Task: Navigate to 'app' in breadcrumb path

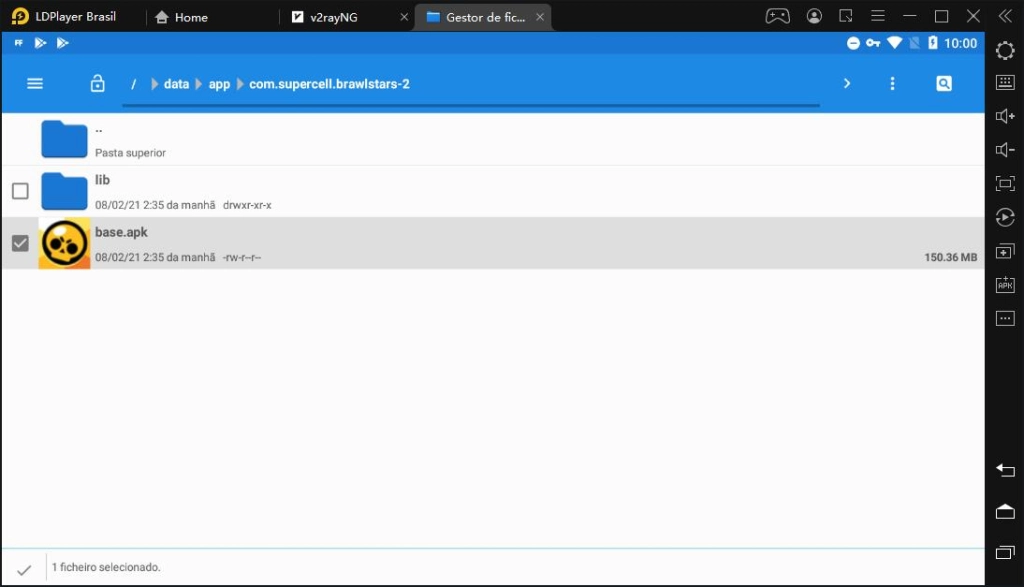Action: coord(219,84)
